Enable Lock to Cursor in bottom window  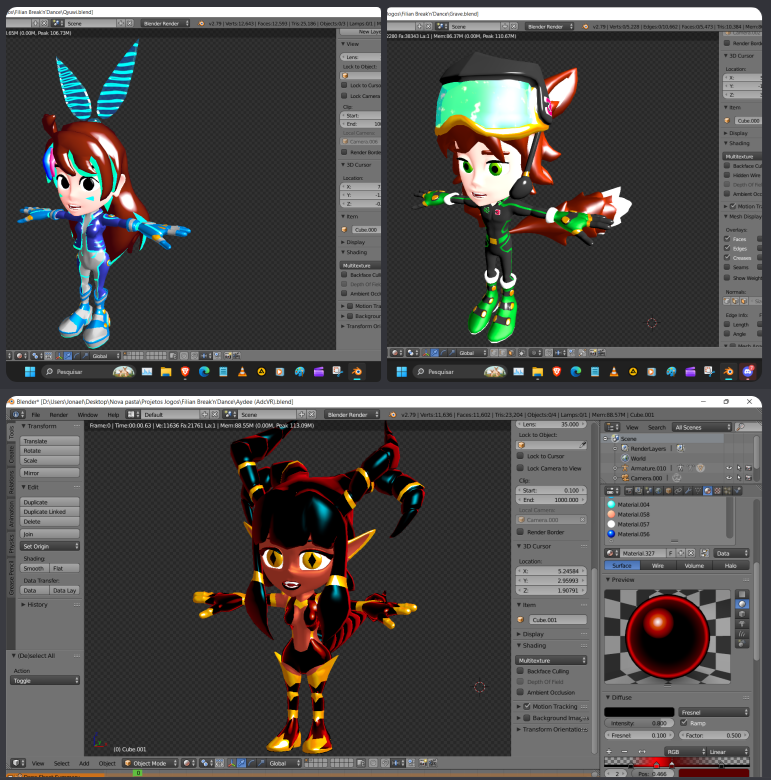point(520,456)
